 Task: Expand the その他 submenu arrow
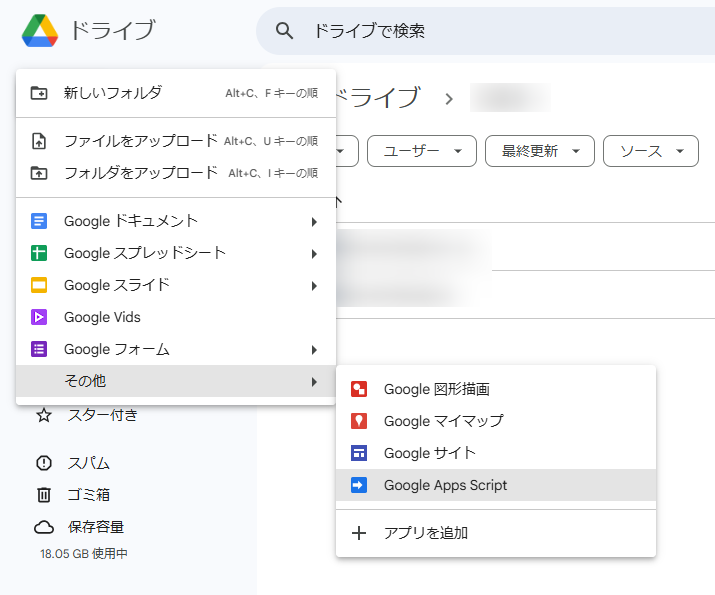pos(314,382)
